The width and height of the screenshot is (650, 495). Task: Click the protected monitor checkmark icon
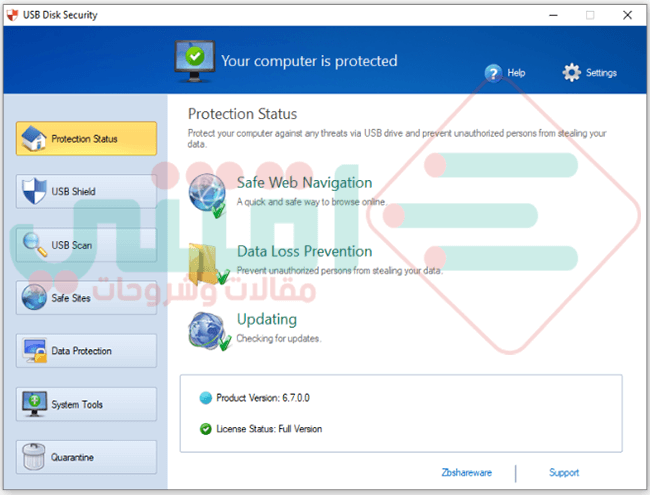click(195, 61)
